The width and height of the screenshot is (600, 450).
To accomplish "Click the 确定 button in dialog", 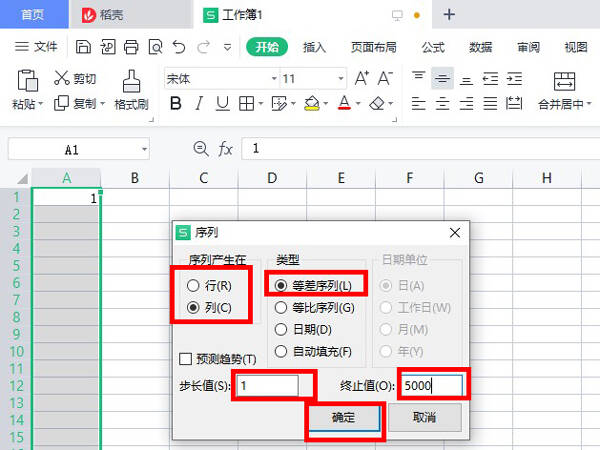I will coord(344,417).
